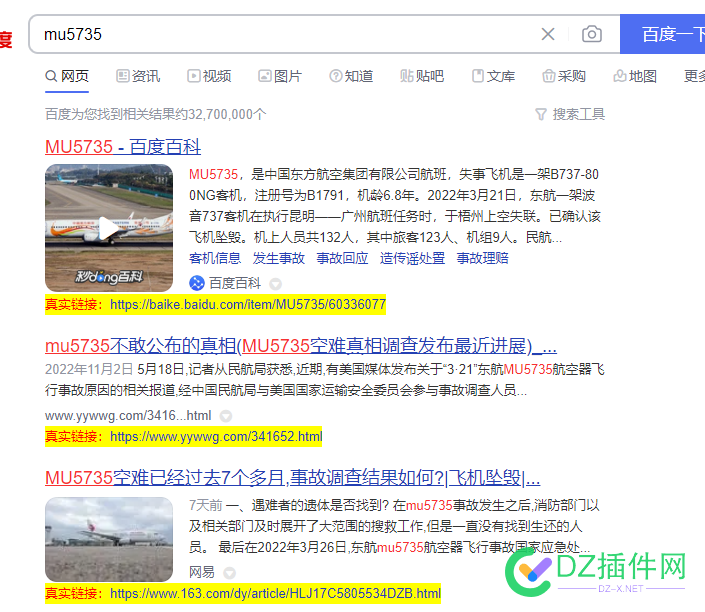
Task: Open result MU5735空难已经过去7个多月
Action: point(293,478)
